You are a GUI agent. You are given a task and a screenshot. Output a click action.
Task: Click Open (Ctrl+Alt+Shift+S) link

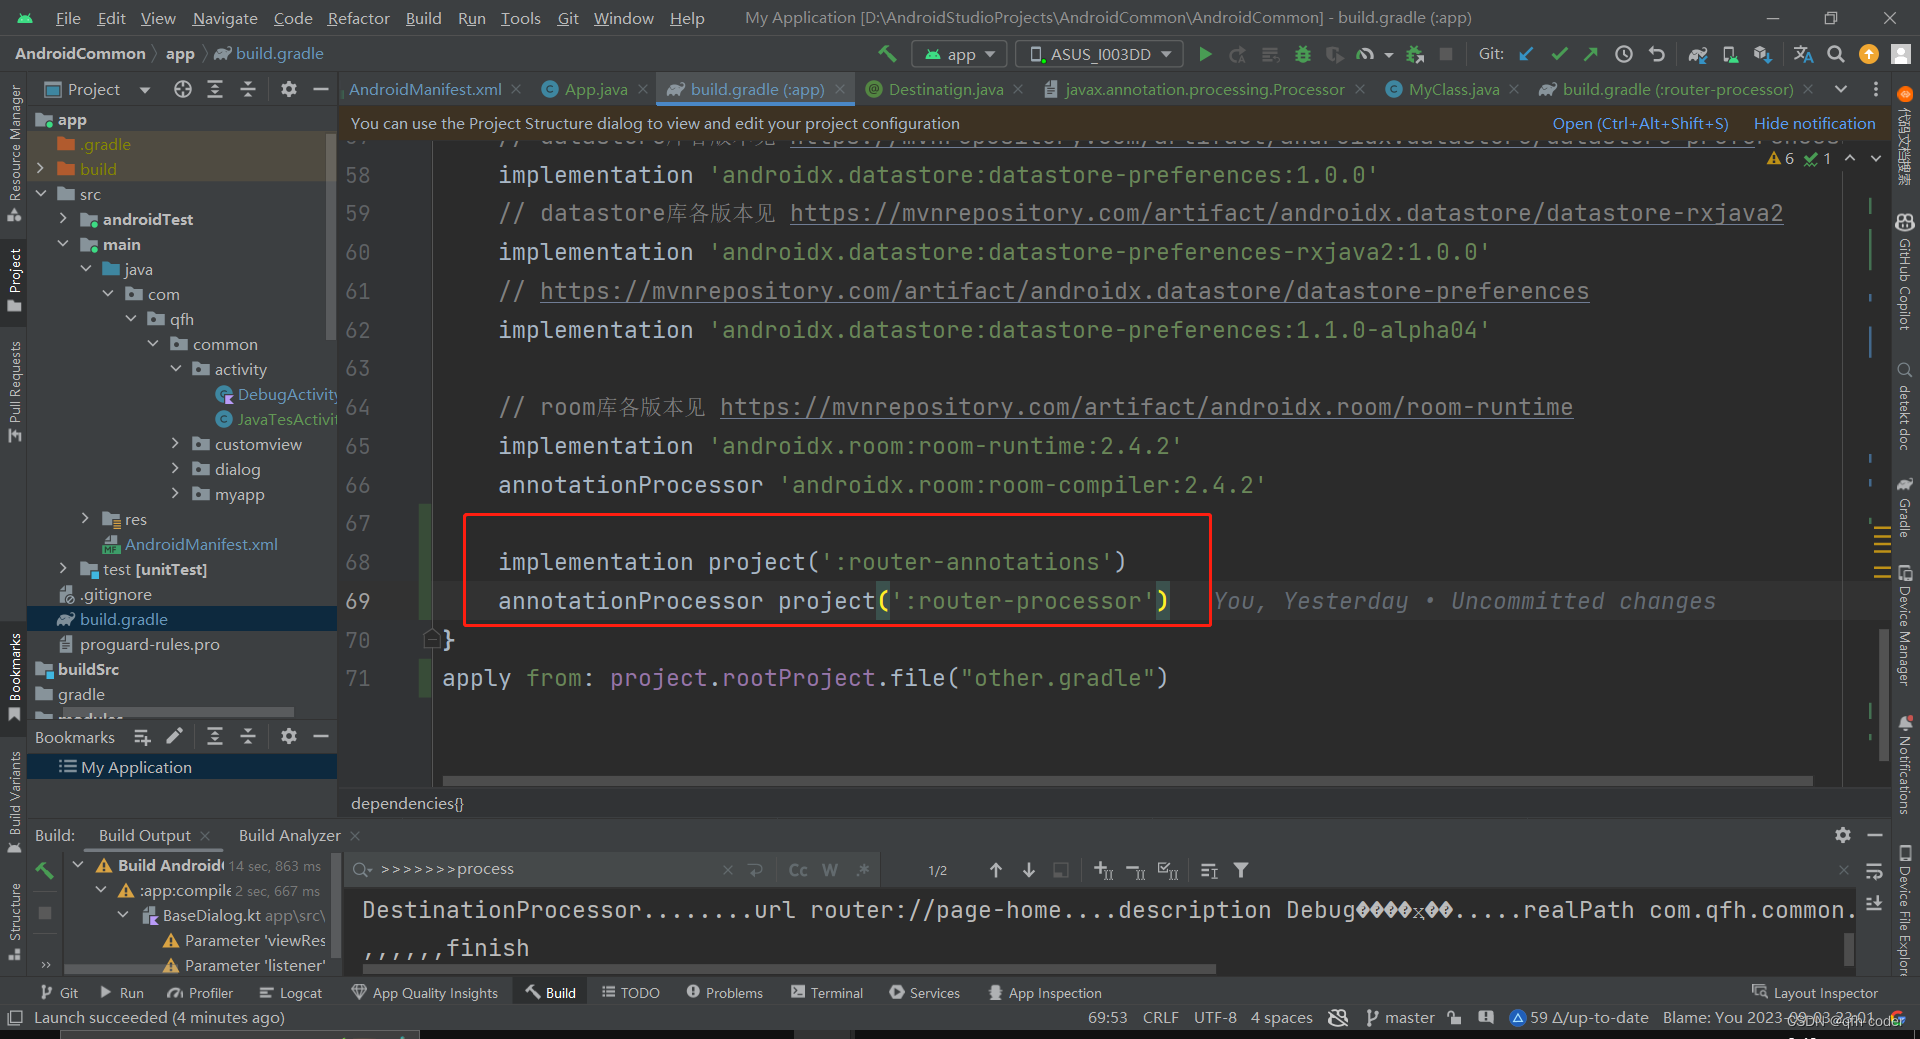tap(1640, 123)
